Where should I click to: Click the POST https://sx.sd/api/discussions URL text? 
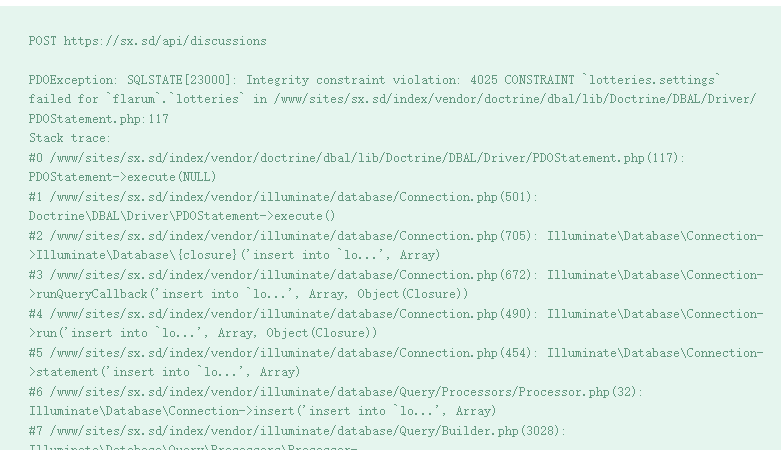pos(147,41)
